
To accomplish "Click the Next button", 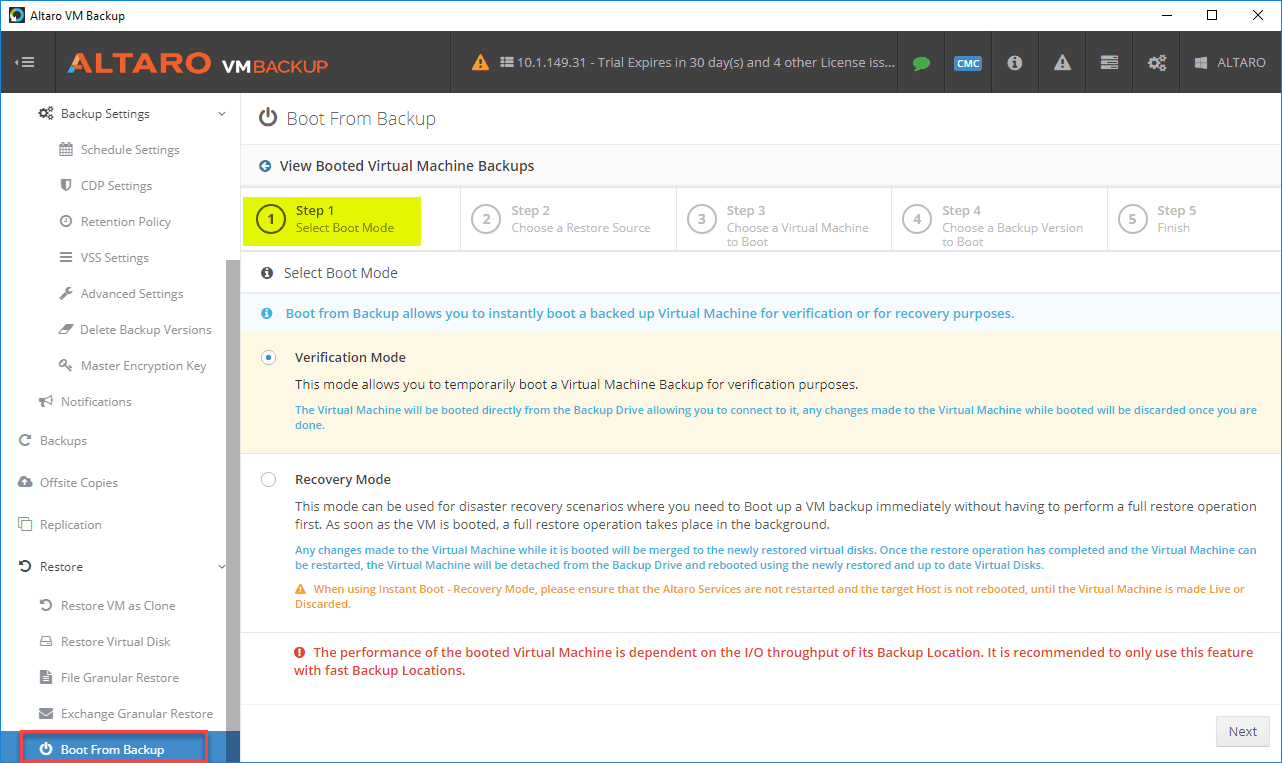I will tap(1242, 731).
